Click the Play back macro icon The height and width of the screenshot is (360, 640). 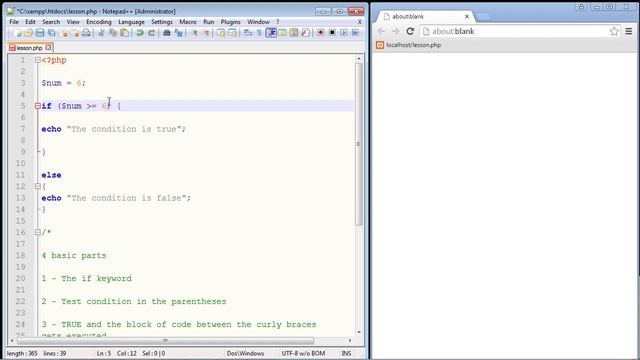coord(344,33)
